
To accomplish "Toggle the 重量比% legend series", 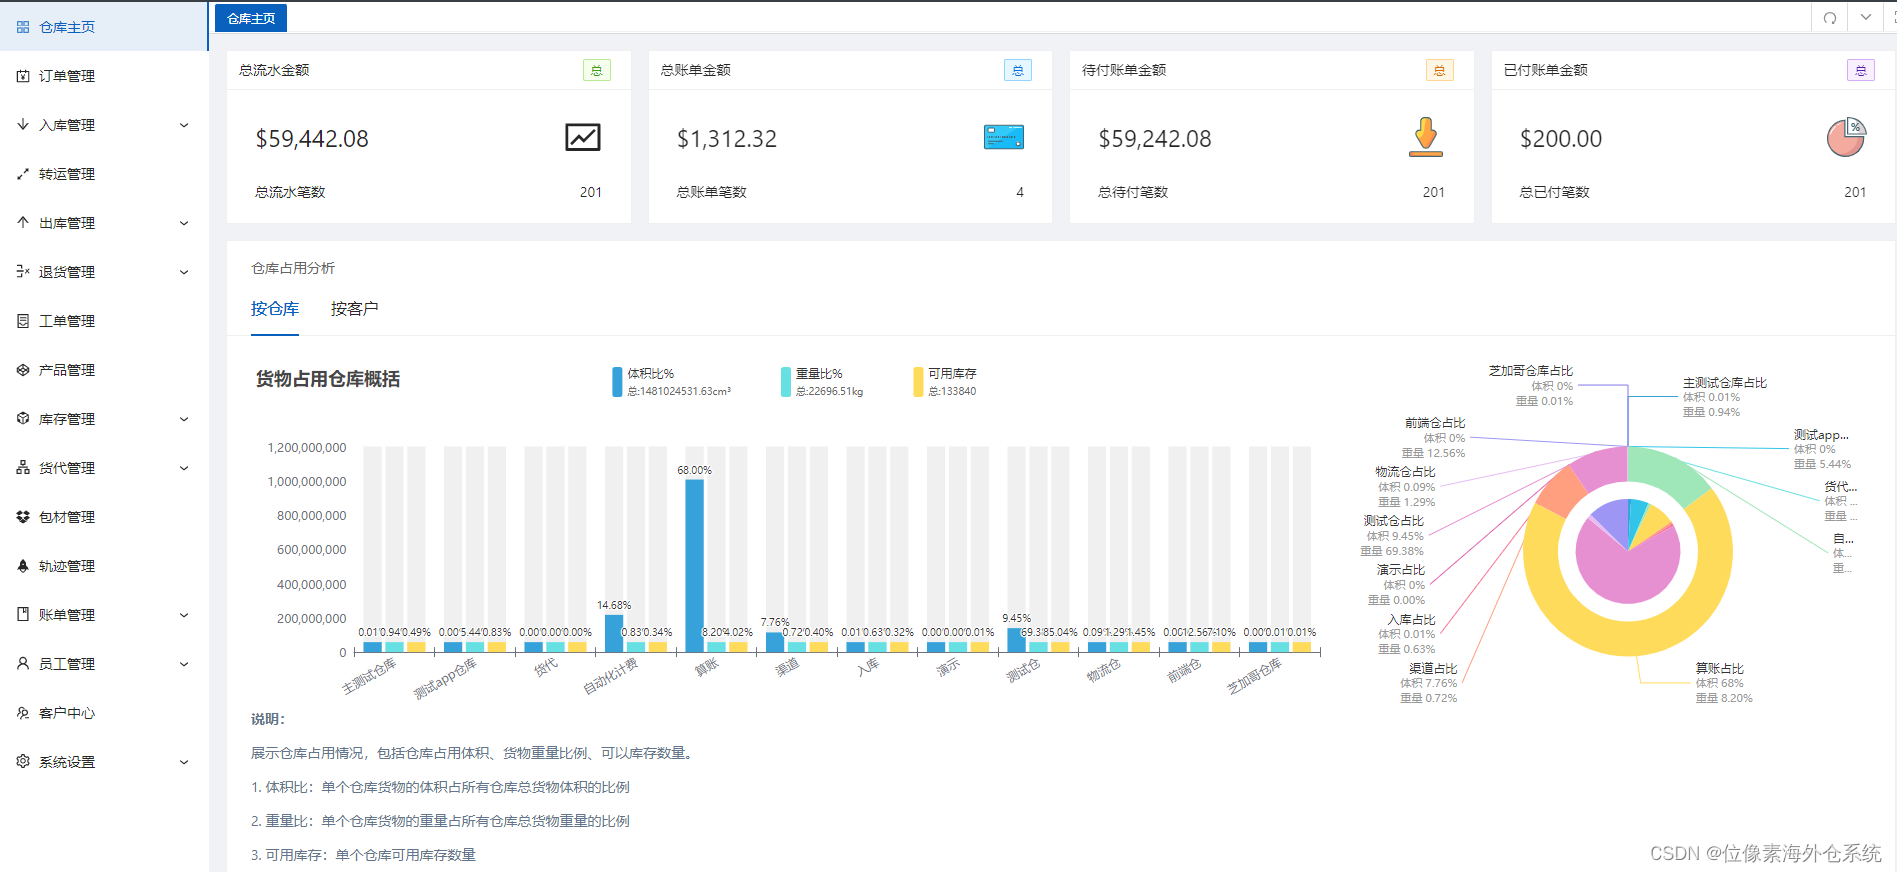I will tap(822, 382).
